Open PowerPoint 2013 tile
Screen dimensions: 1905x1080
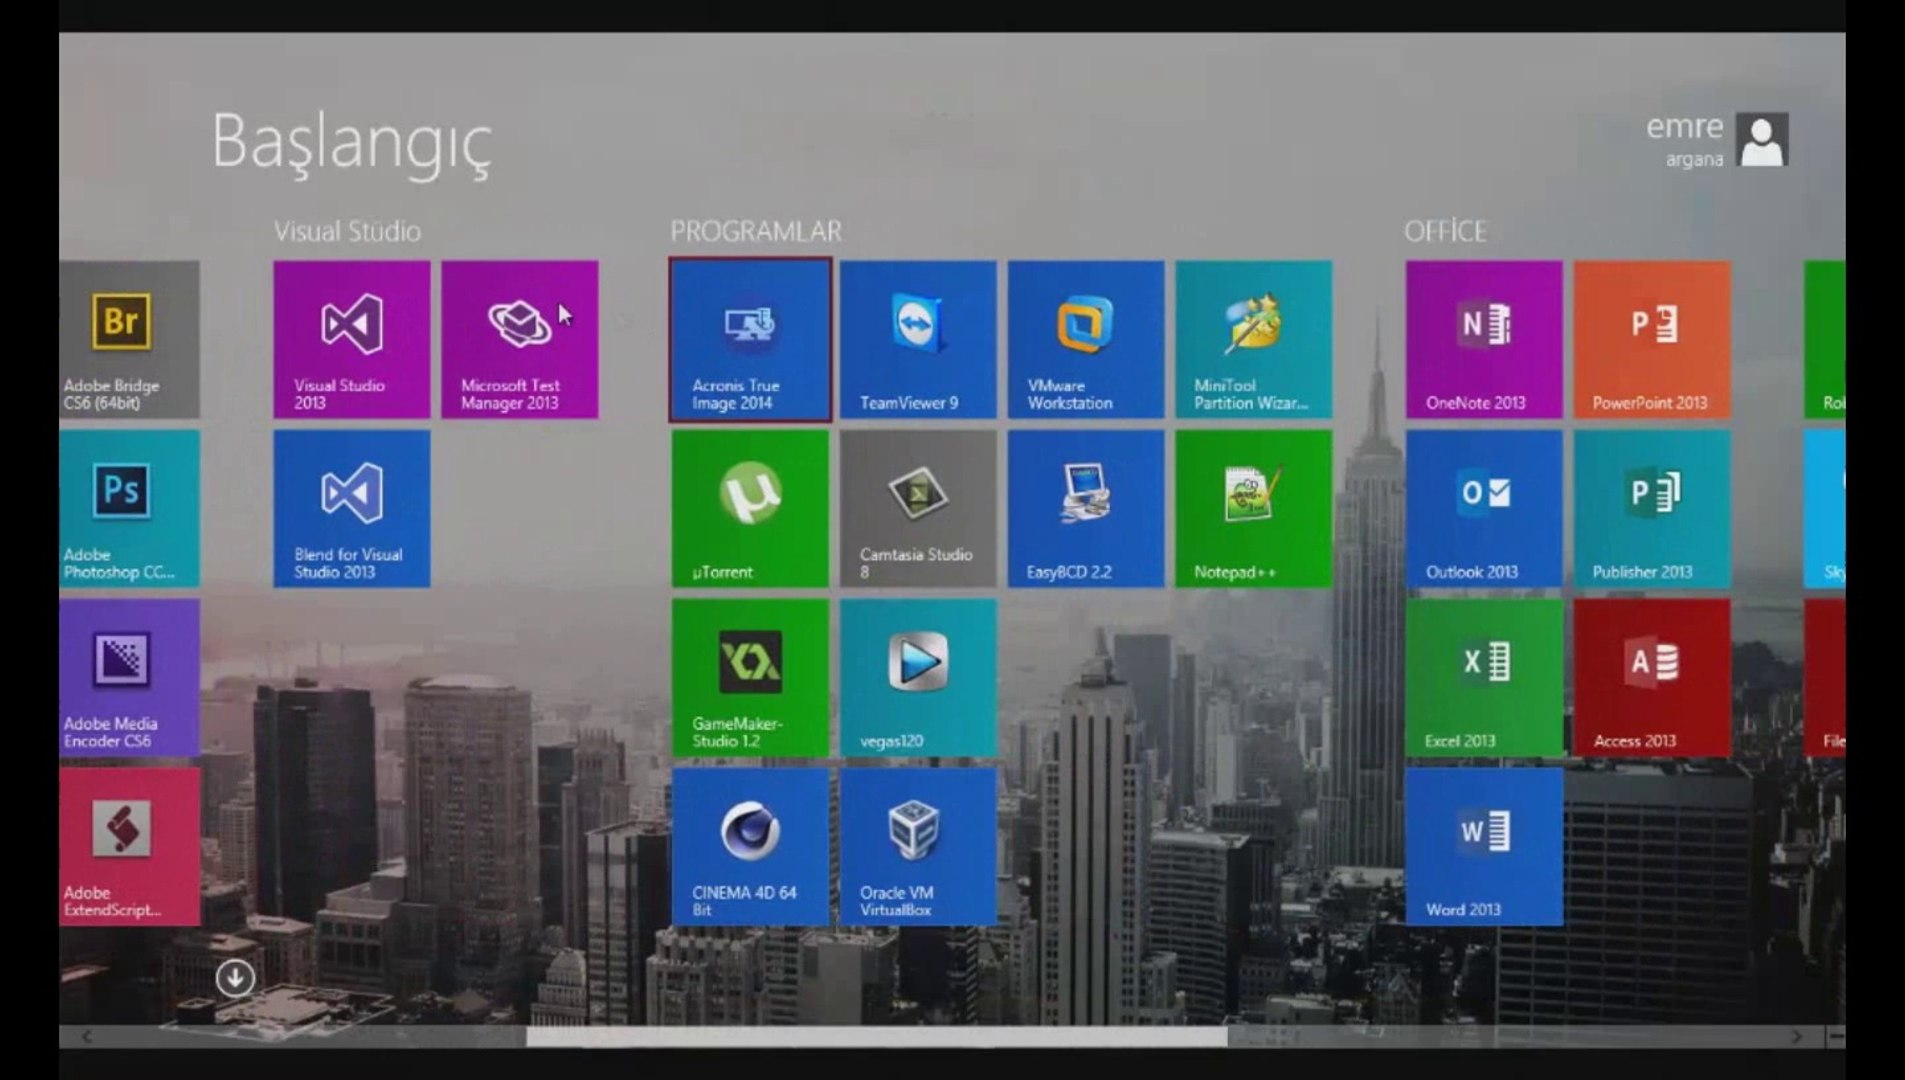(1652, 340)
